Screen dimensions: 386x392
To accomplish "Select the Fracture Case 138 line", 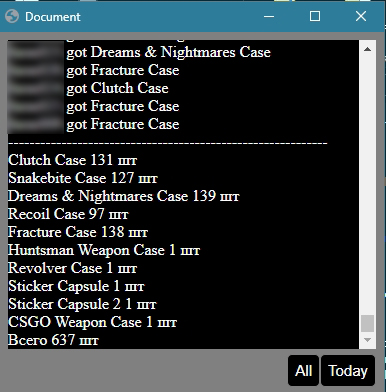I will [x=78, y=232].
